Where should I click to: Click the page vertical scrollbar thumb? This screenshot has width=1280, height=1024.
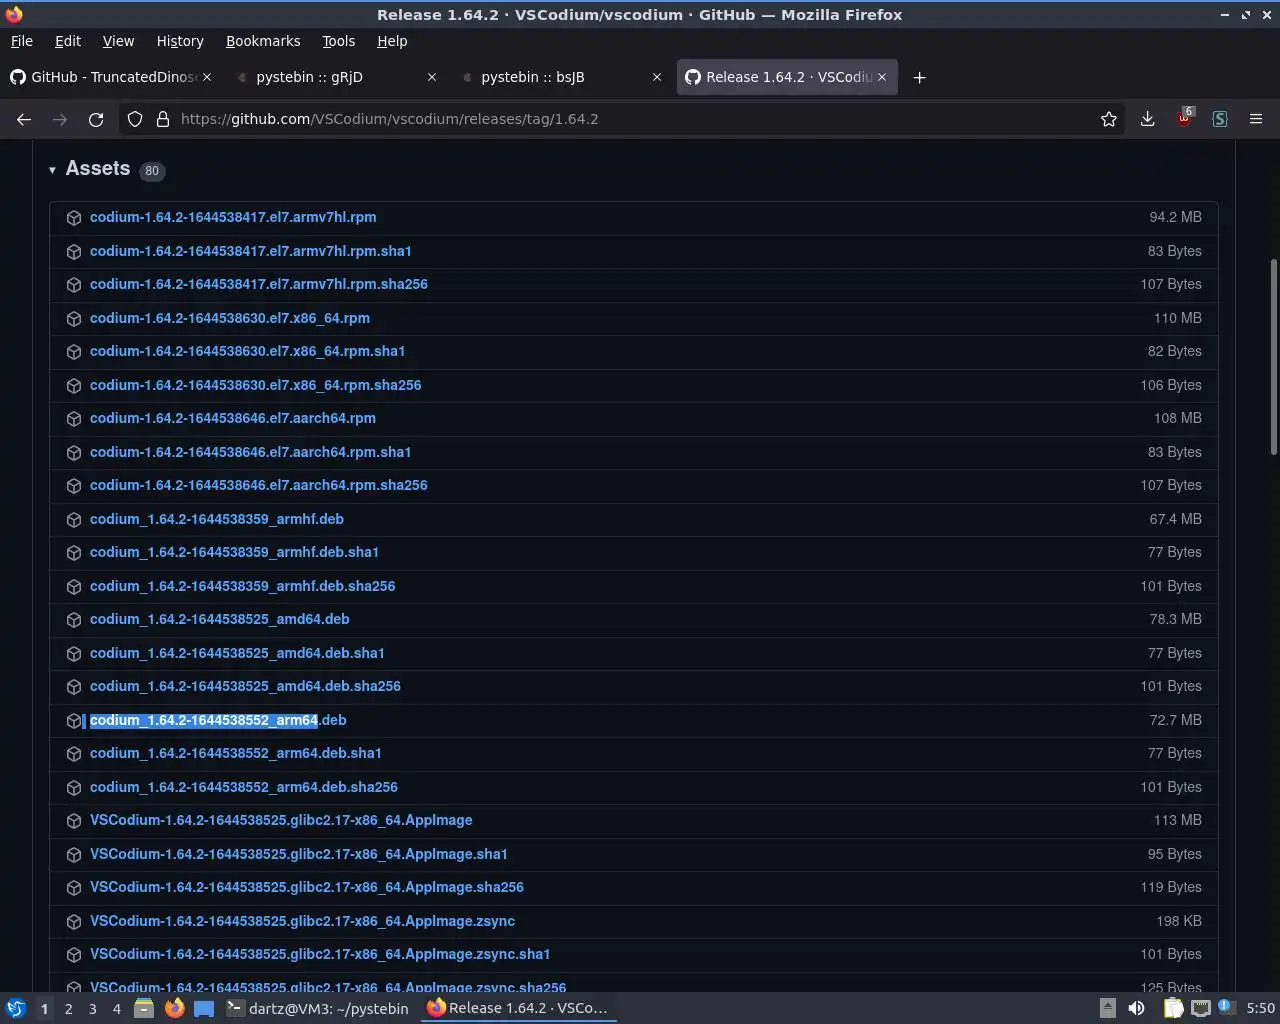[1273, 356]
